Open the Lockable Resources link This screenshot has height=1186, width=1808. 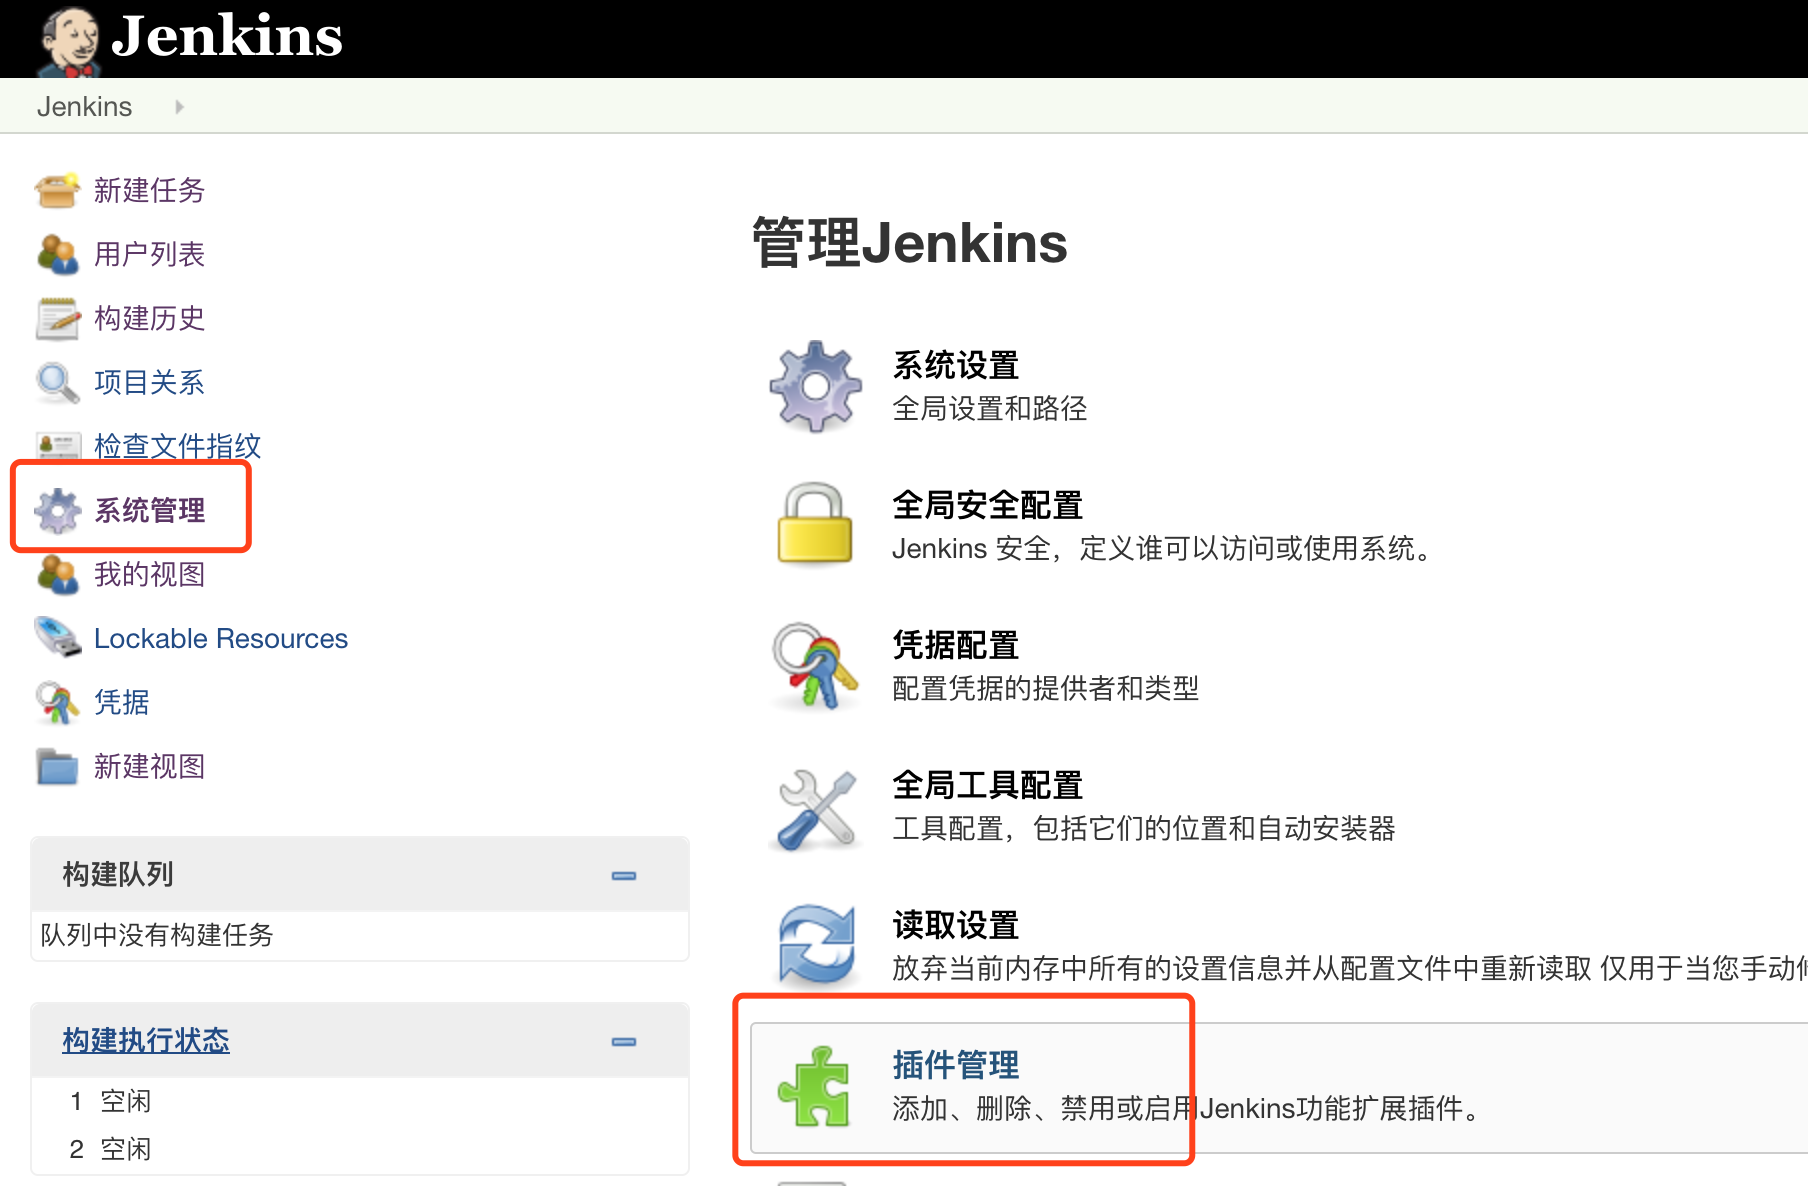click(x=221, y=638)
